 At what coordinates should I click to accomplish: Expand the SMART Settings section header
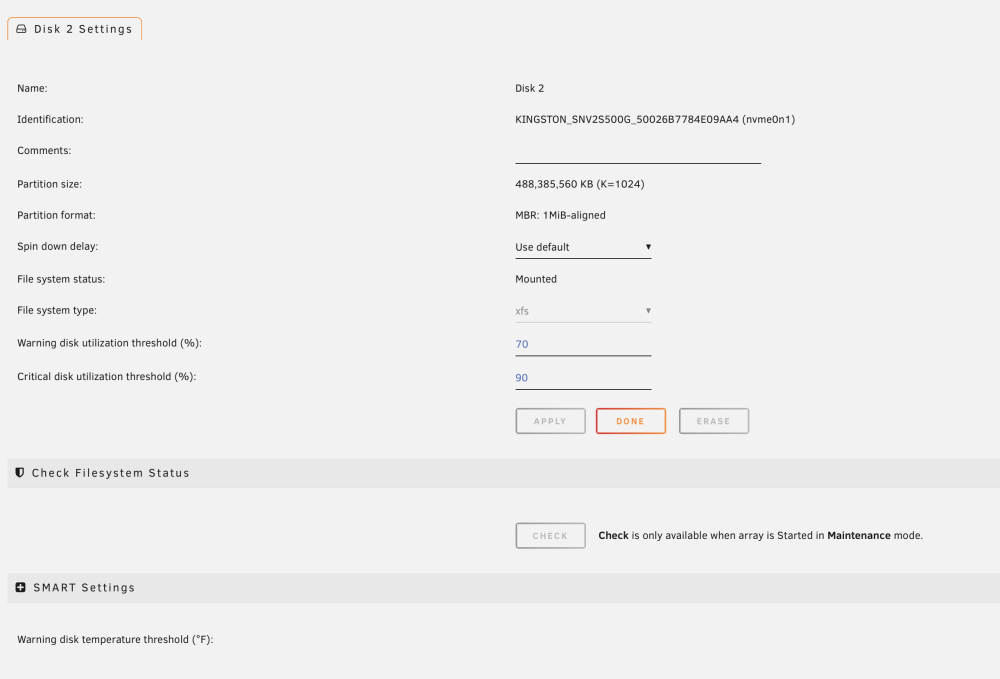[x=504, y=588]
